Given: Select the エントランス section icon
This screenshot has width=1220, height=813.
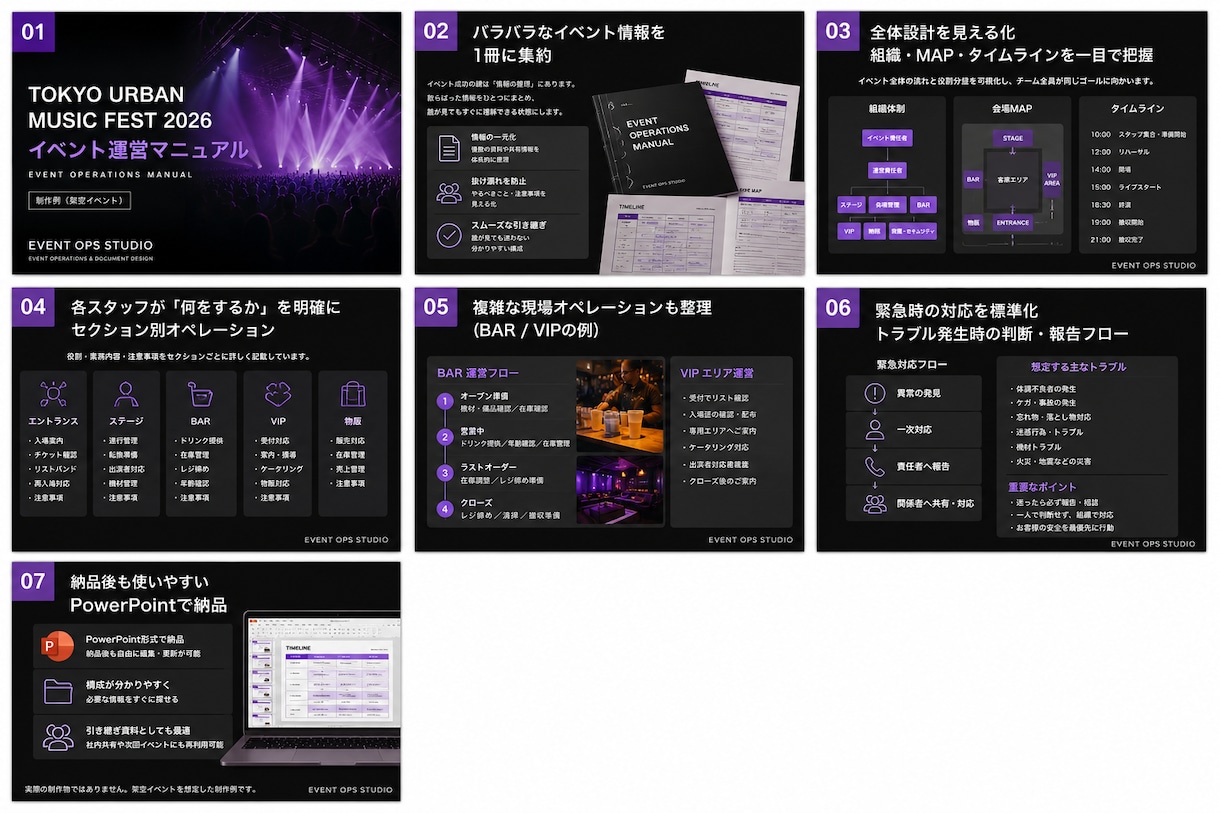Looking at the screenshot, I should (53, 393).
